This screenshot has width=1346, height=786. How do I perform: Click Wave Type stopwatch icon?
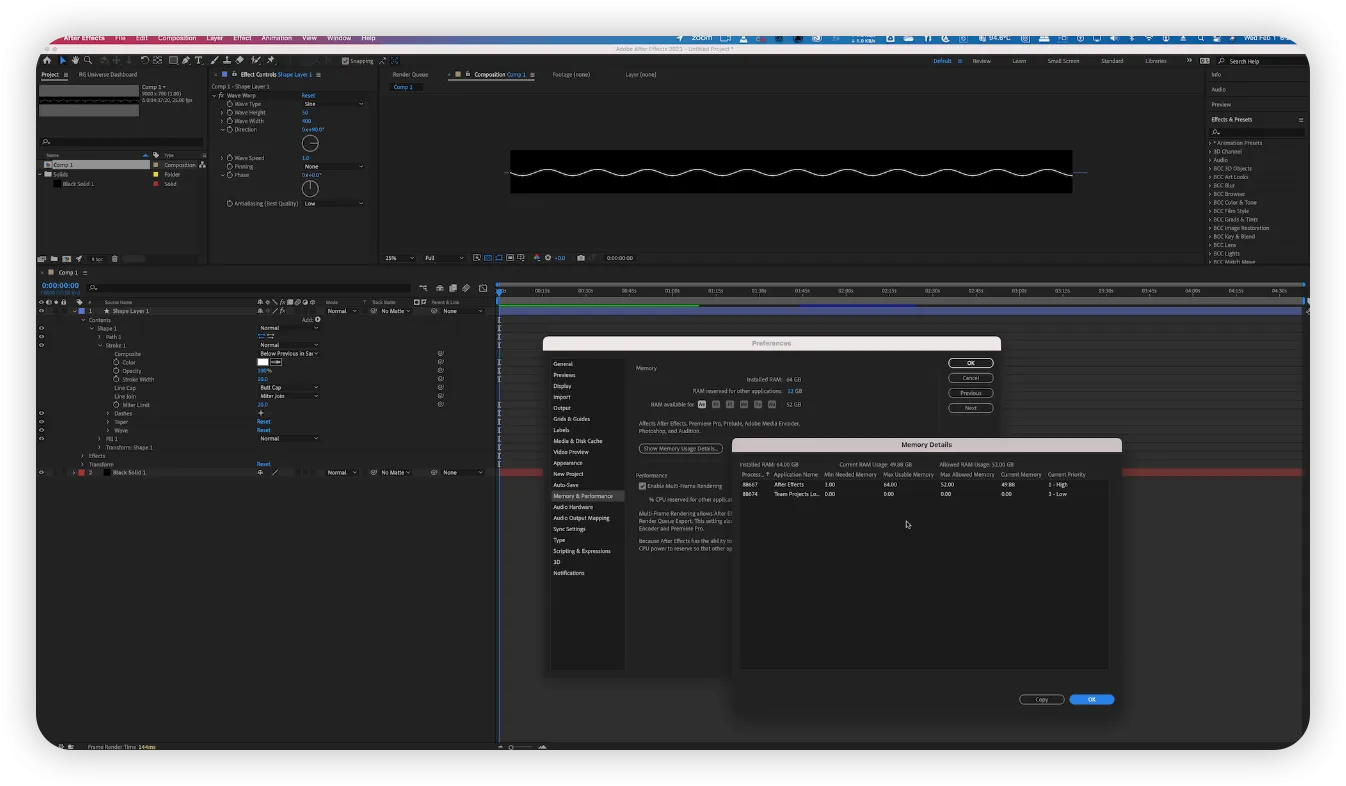coord(229,104)
